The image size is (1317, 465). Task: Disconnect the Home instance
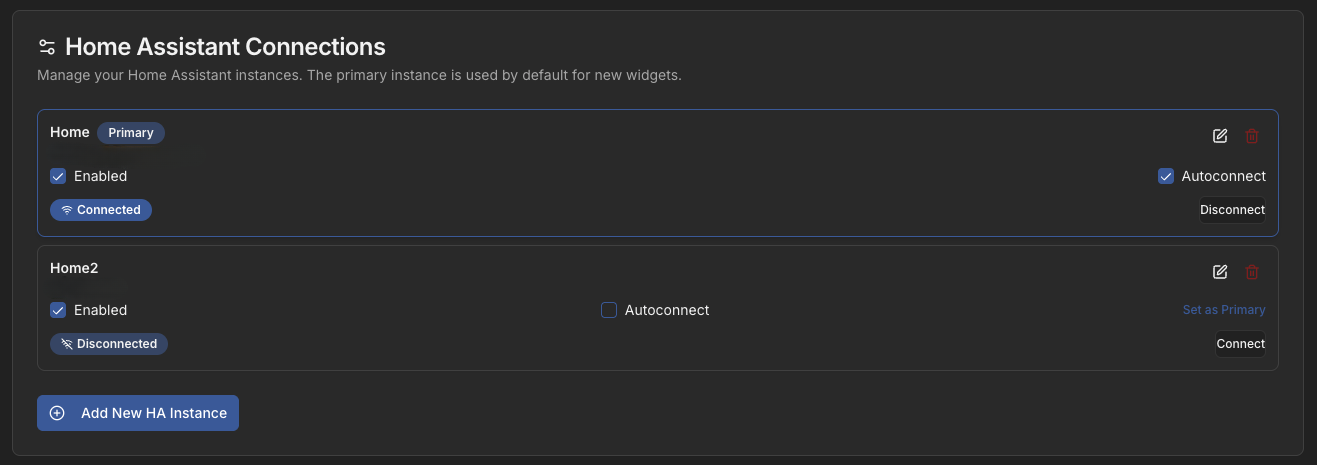click(x=1232, y=210)
